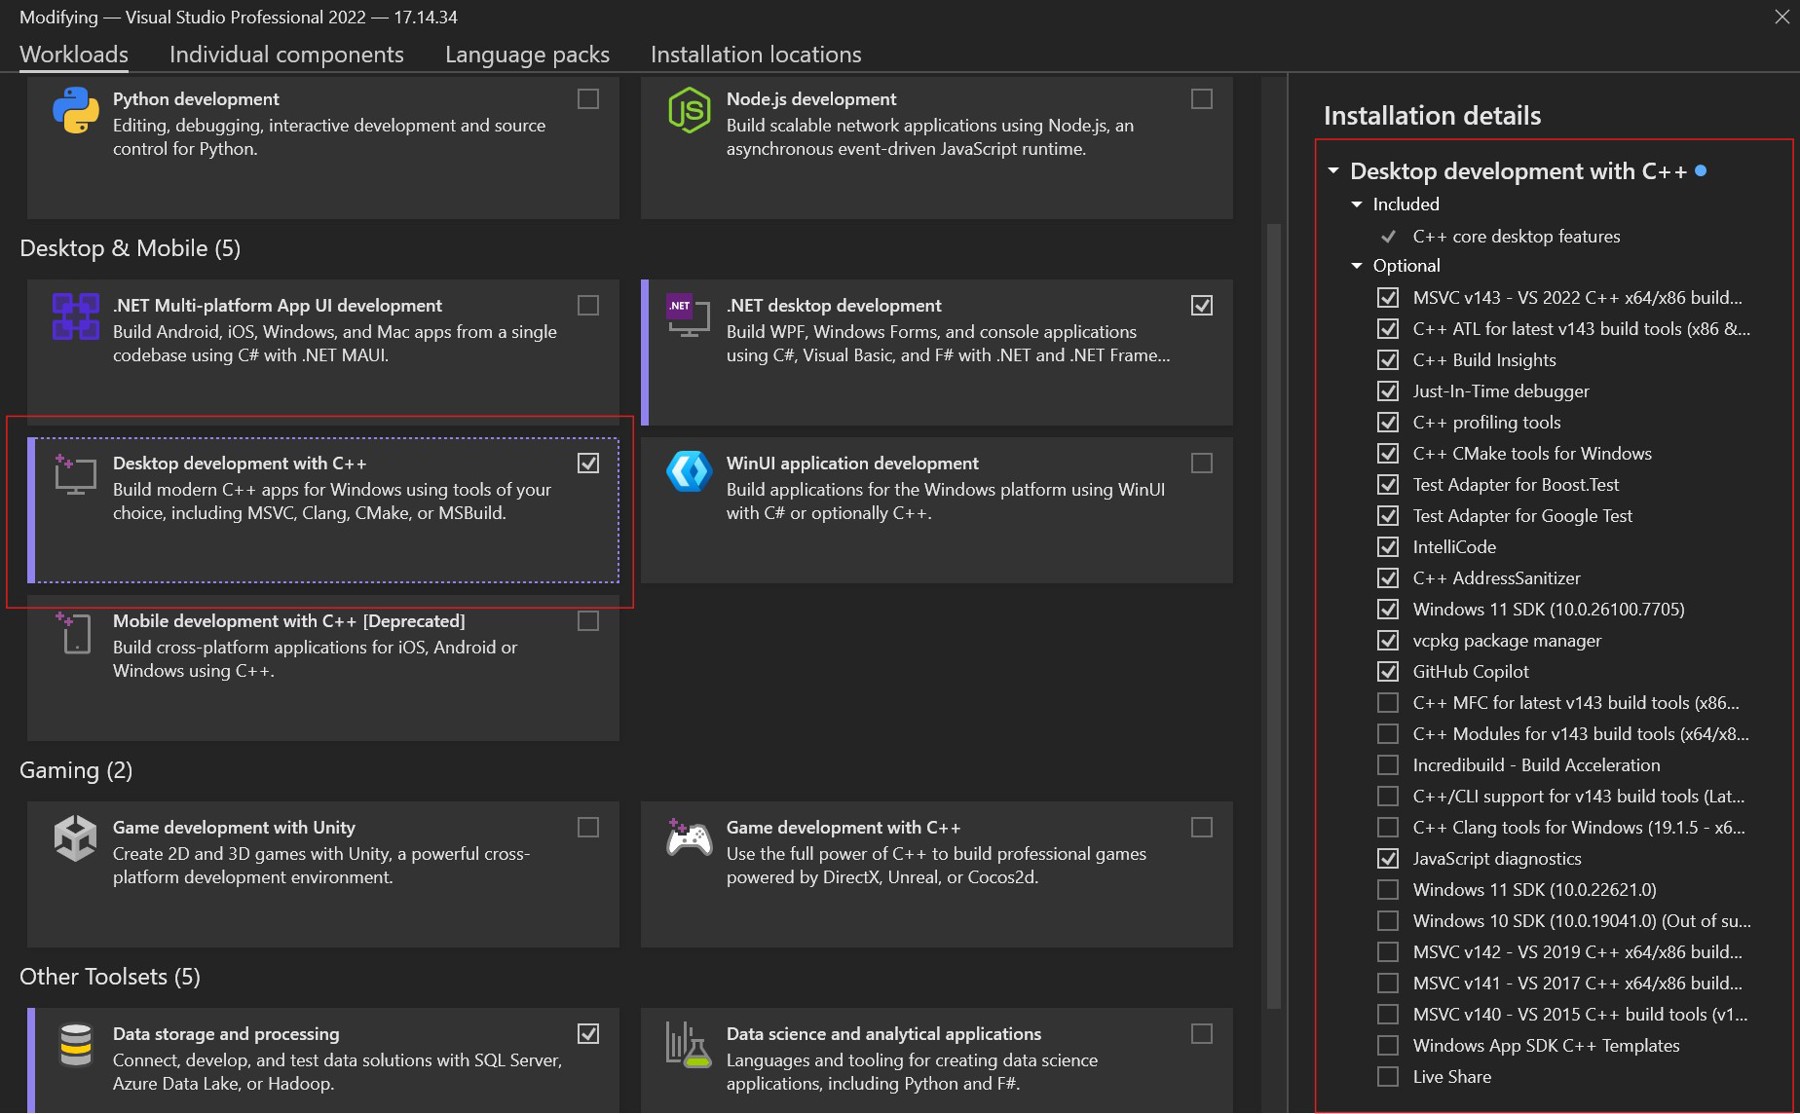Switch to the Workloads tab

coord(74,54)
